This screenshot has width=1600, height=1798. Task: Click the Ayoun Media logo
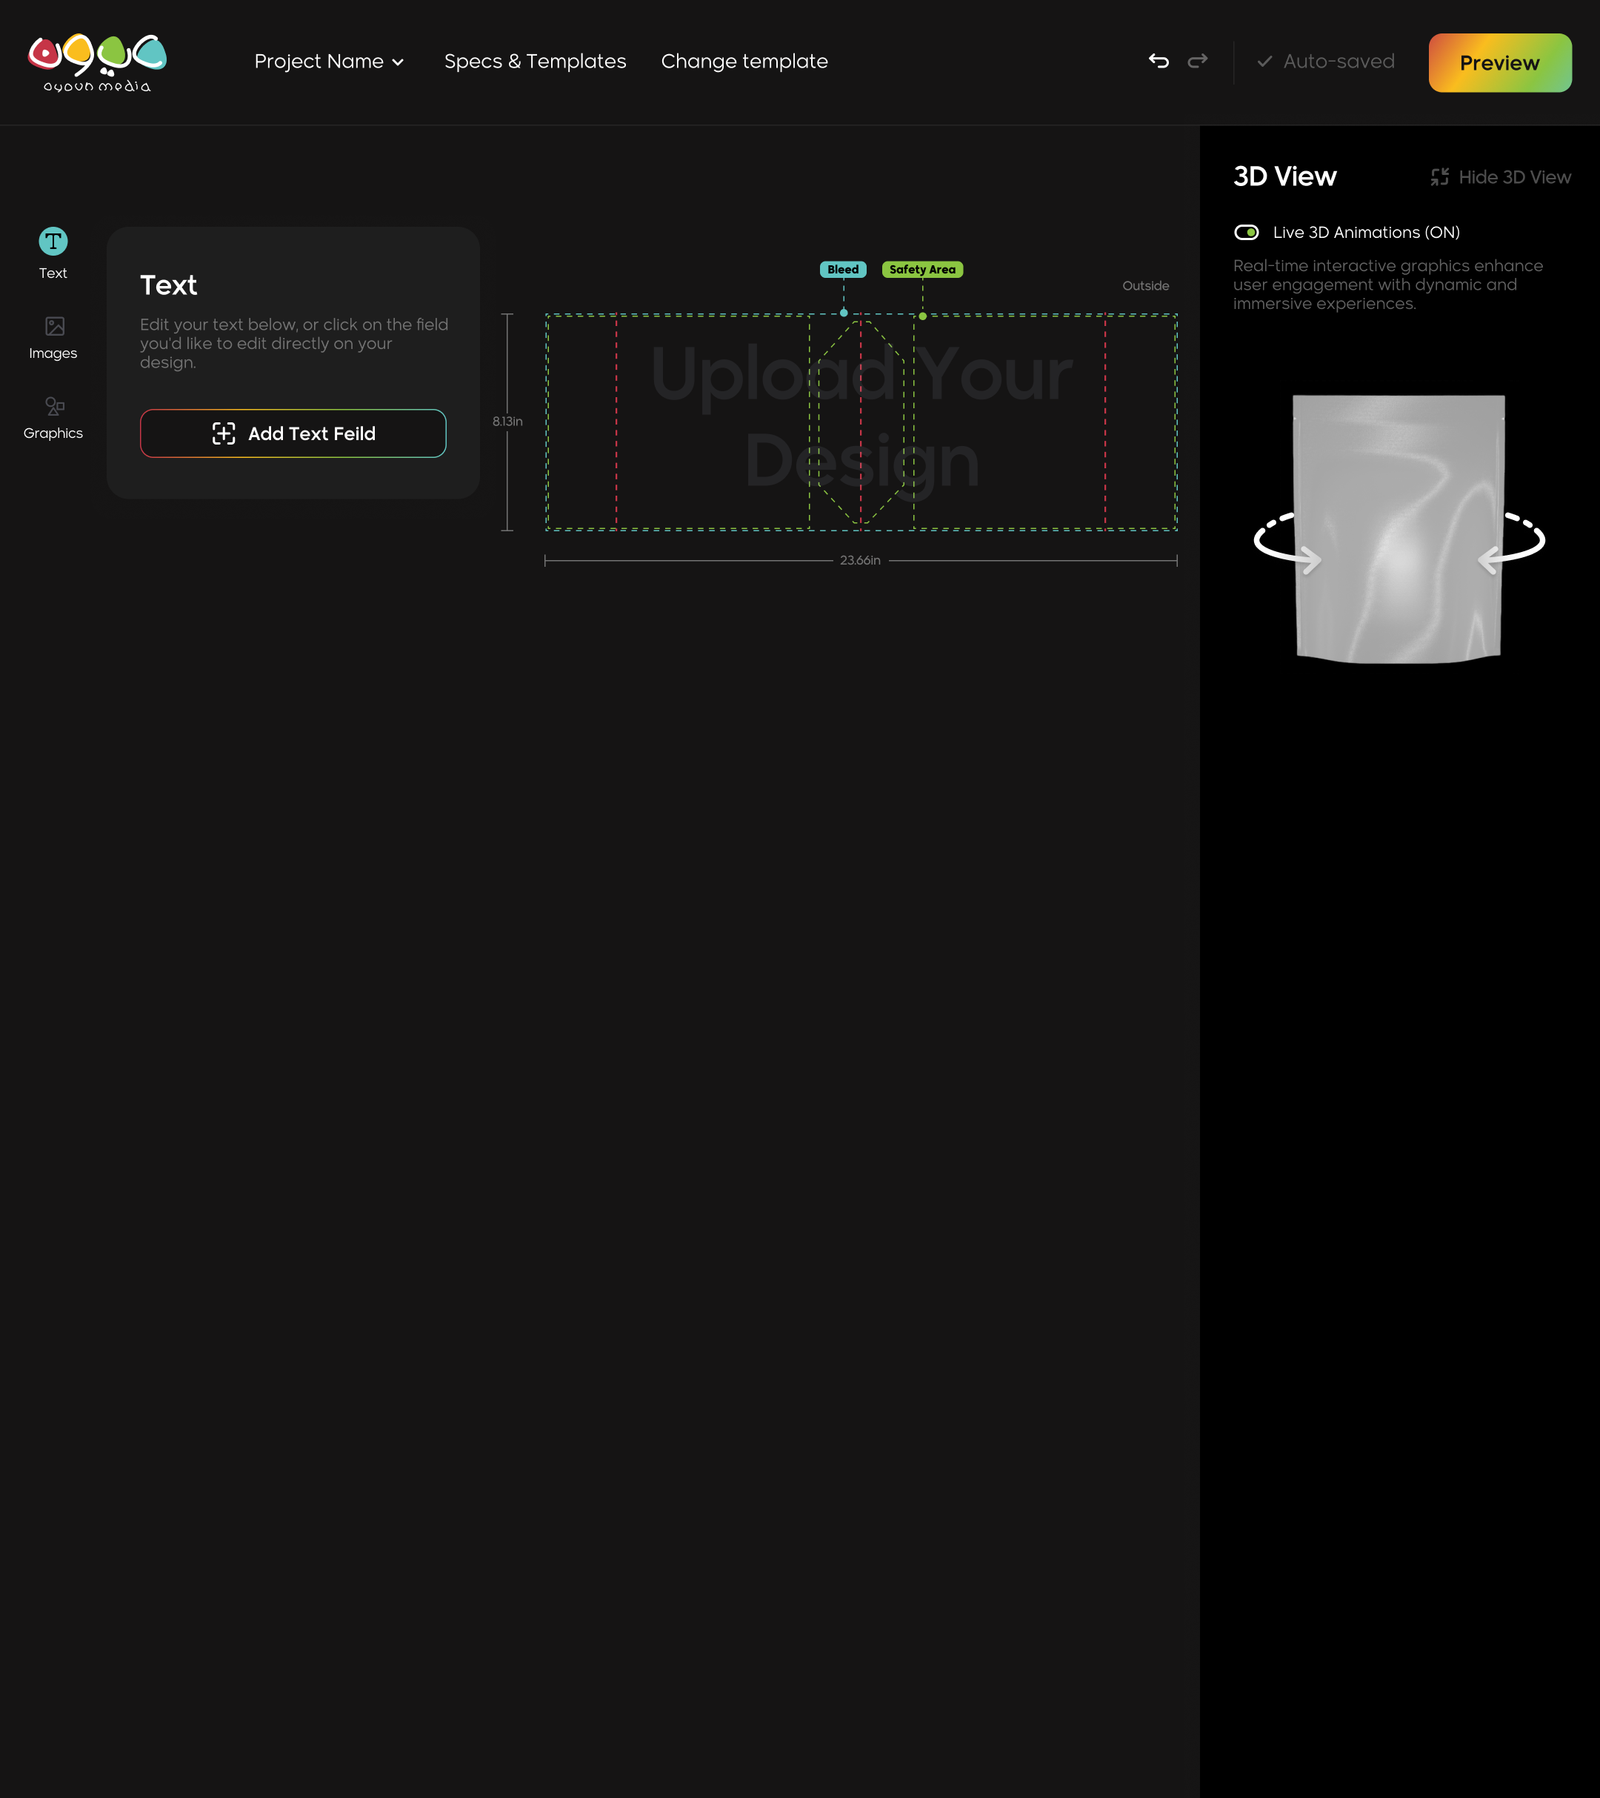point(97,62)
